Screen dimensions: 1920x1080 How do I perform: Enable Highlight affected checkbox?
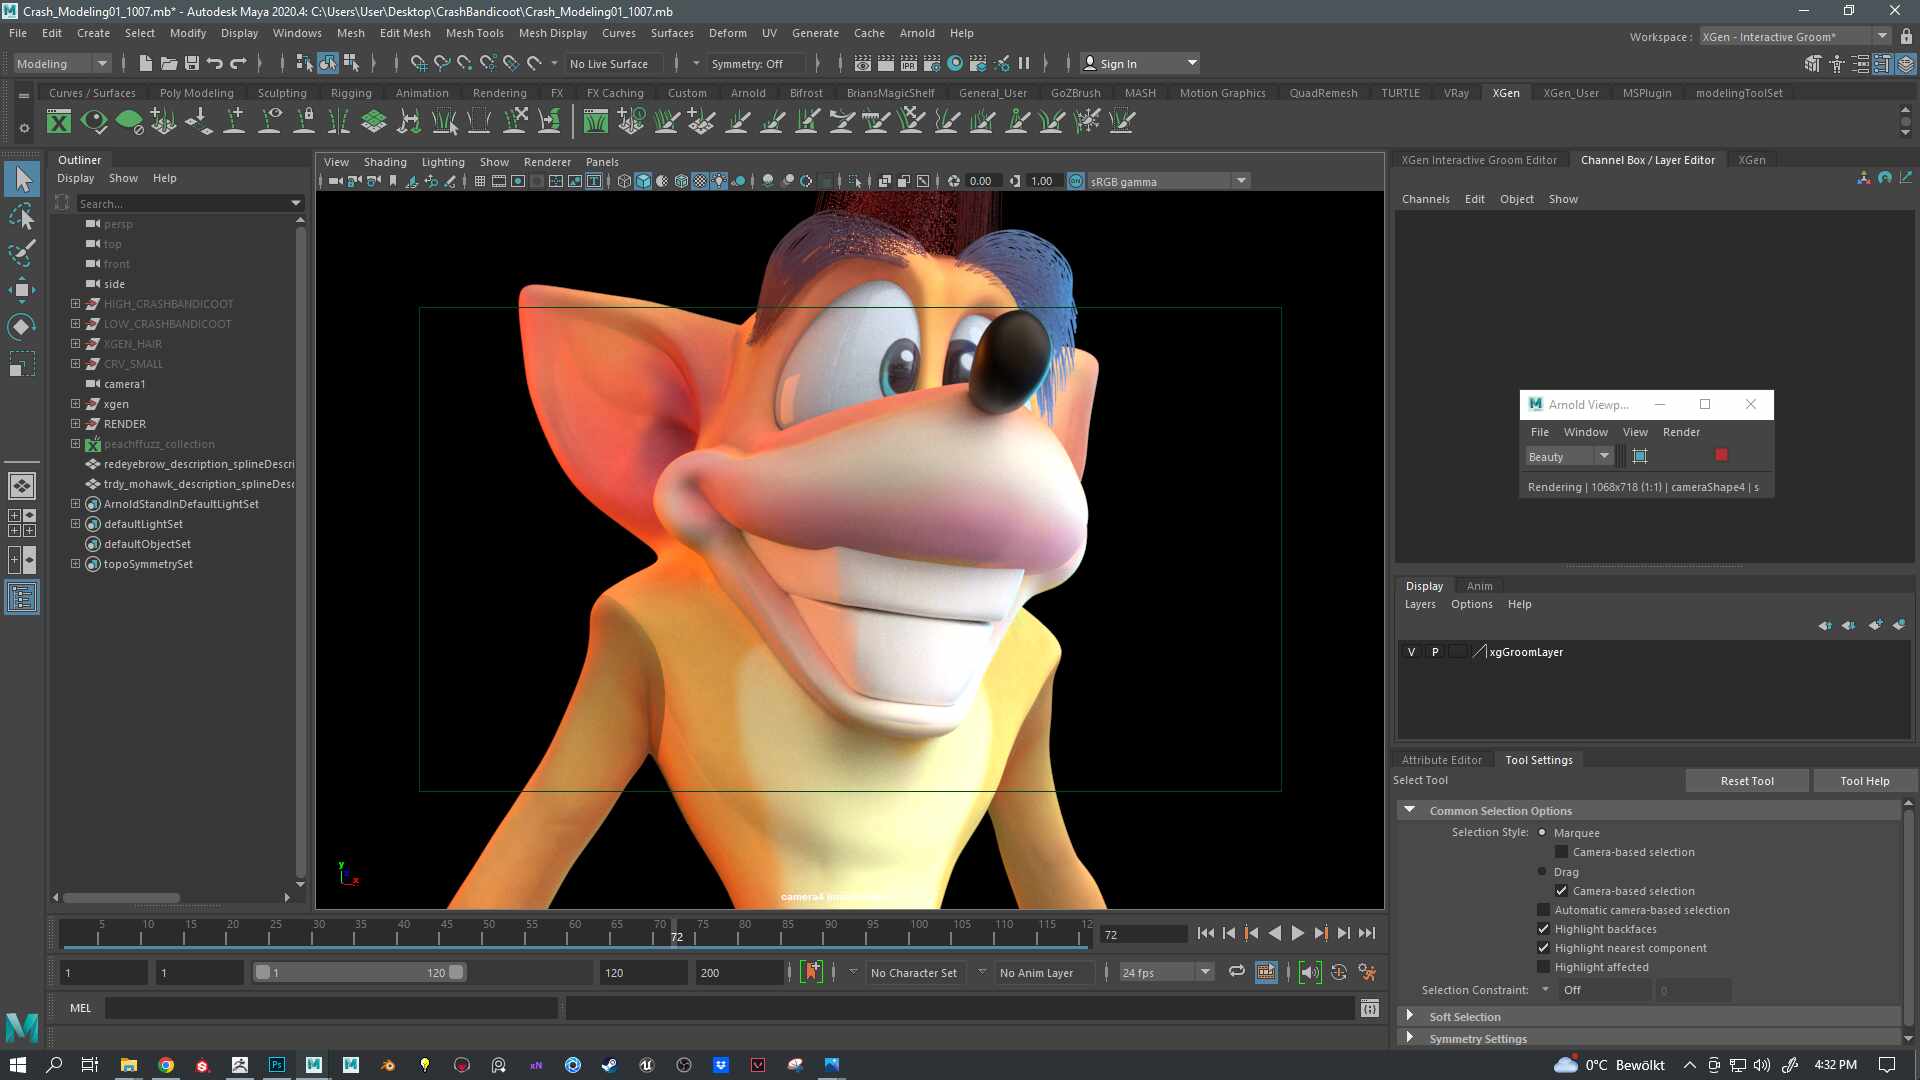(x=1543, y=967)
